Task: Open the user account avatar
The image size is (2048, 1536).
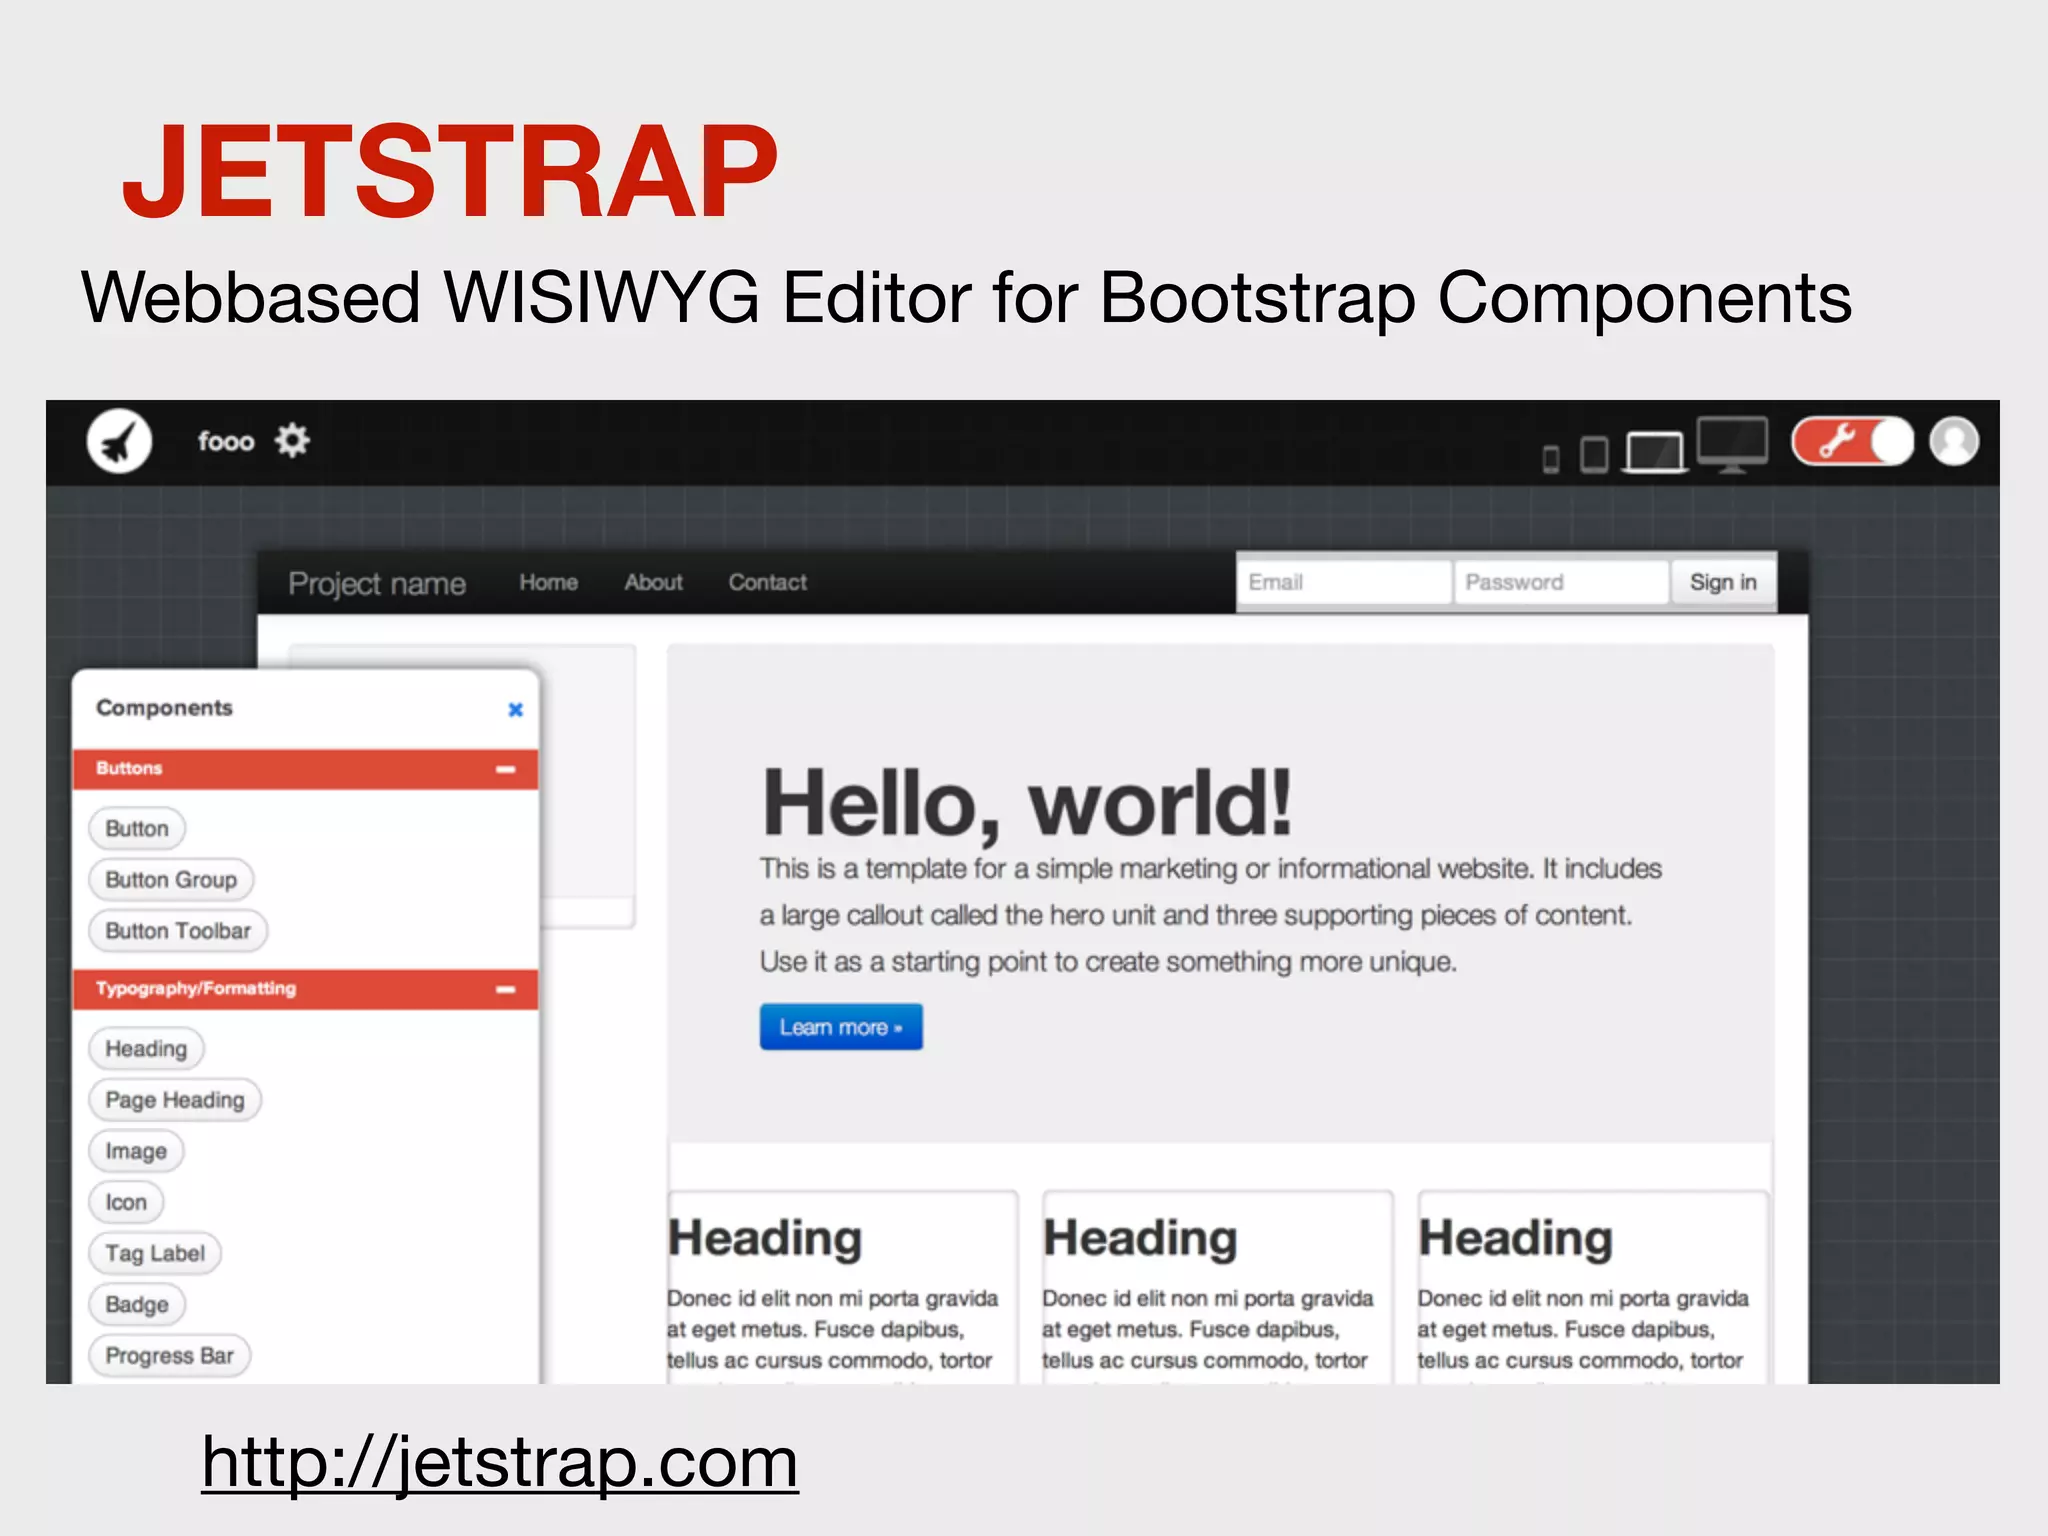Action: [x=1954, y=441]
